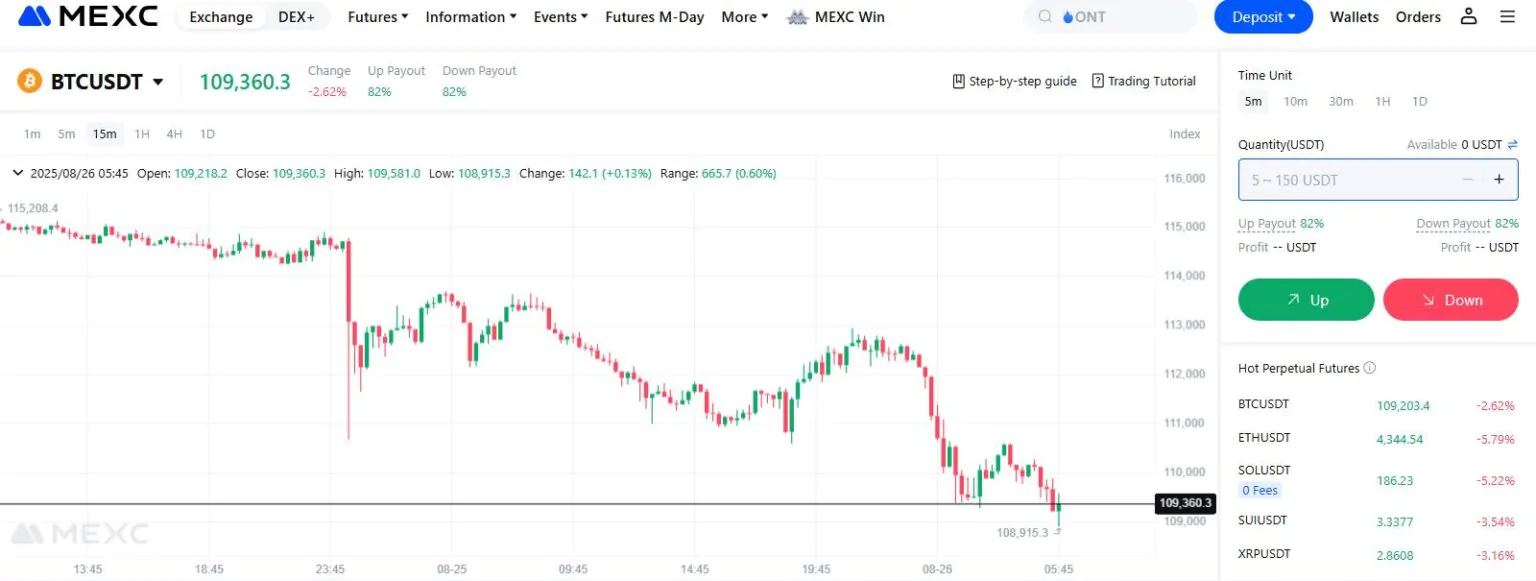The width and height of the screenshot is (1536, 581).
Task: Click the Bitcoin coin icon beside BTCUSDT
Action: 29,82
